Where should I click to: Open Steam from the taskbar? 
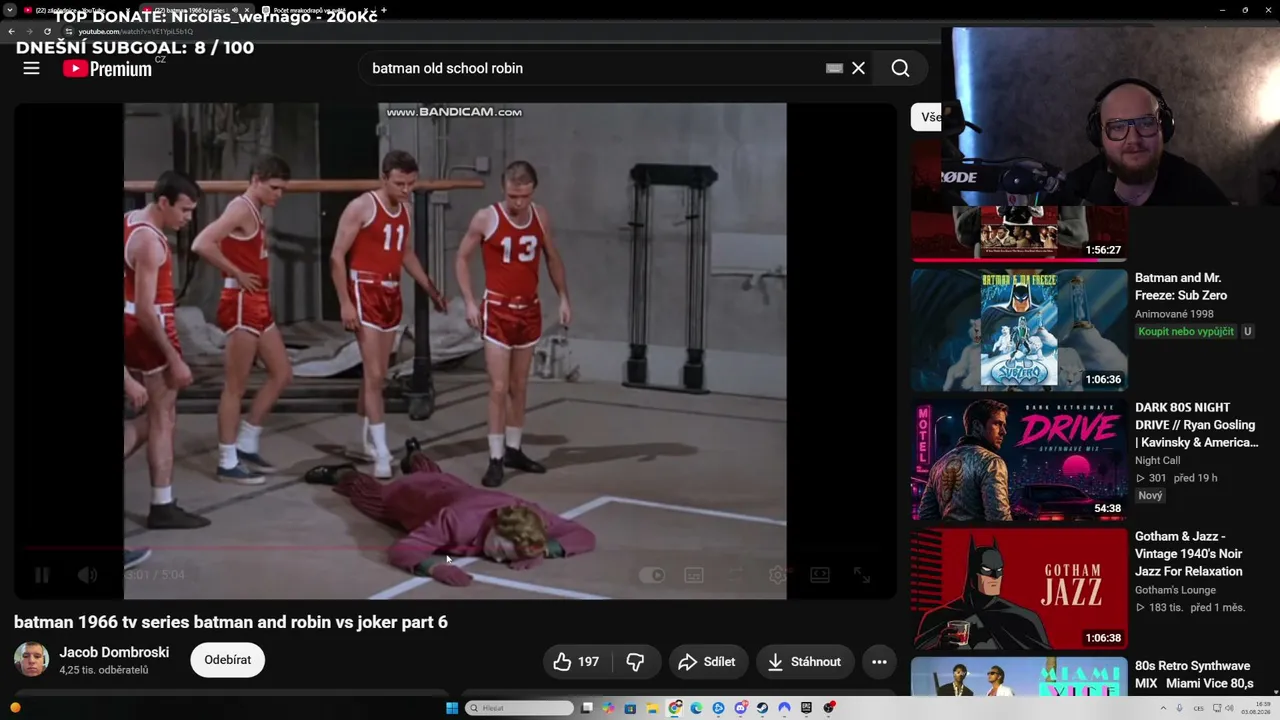point(763,708)
